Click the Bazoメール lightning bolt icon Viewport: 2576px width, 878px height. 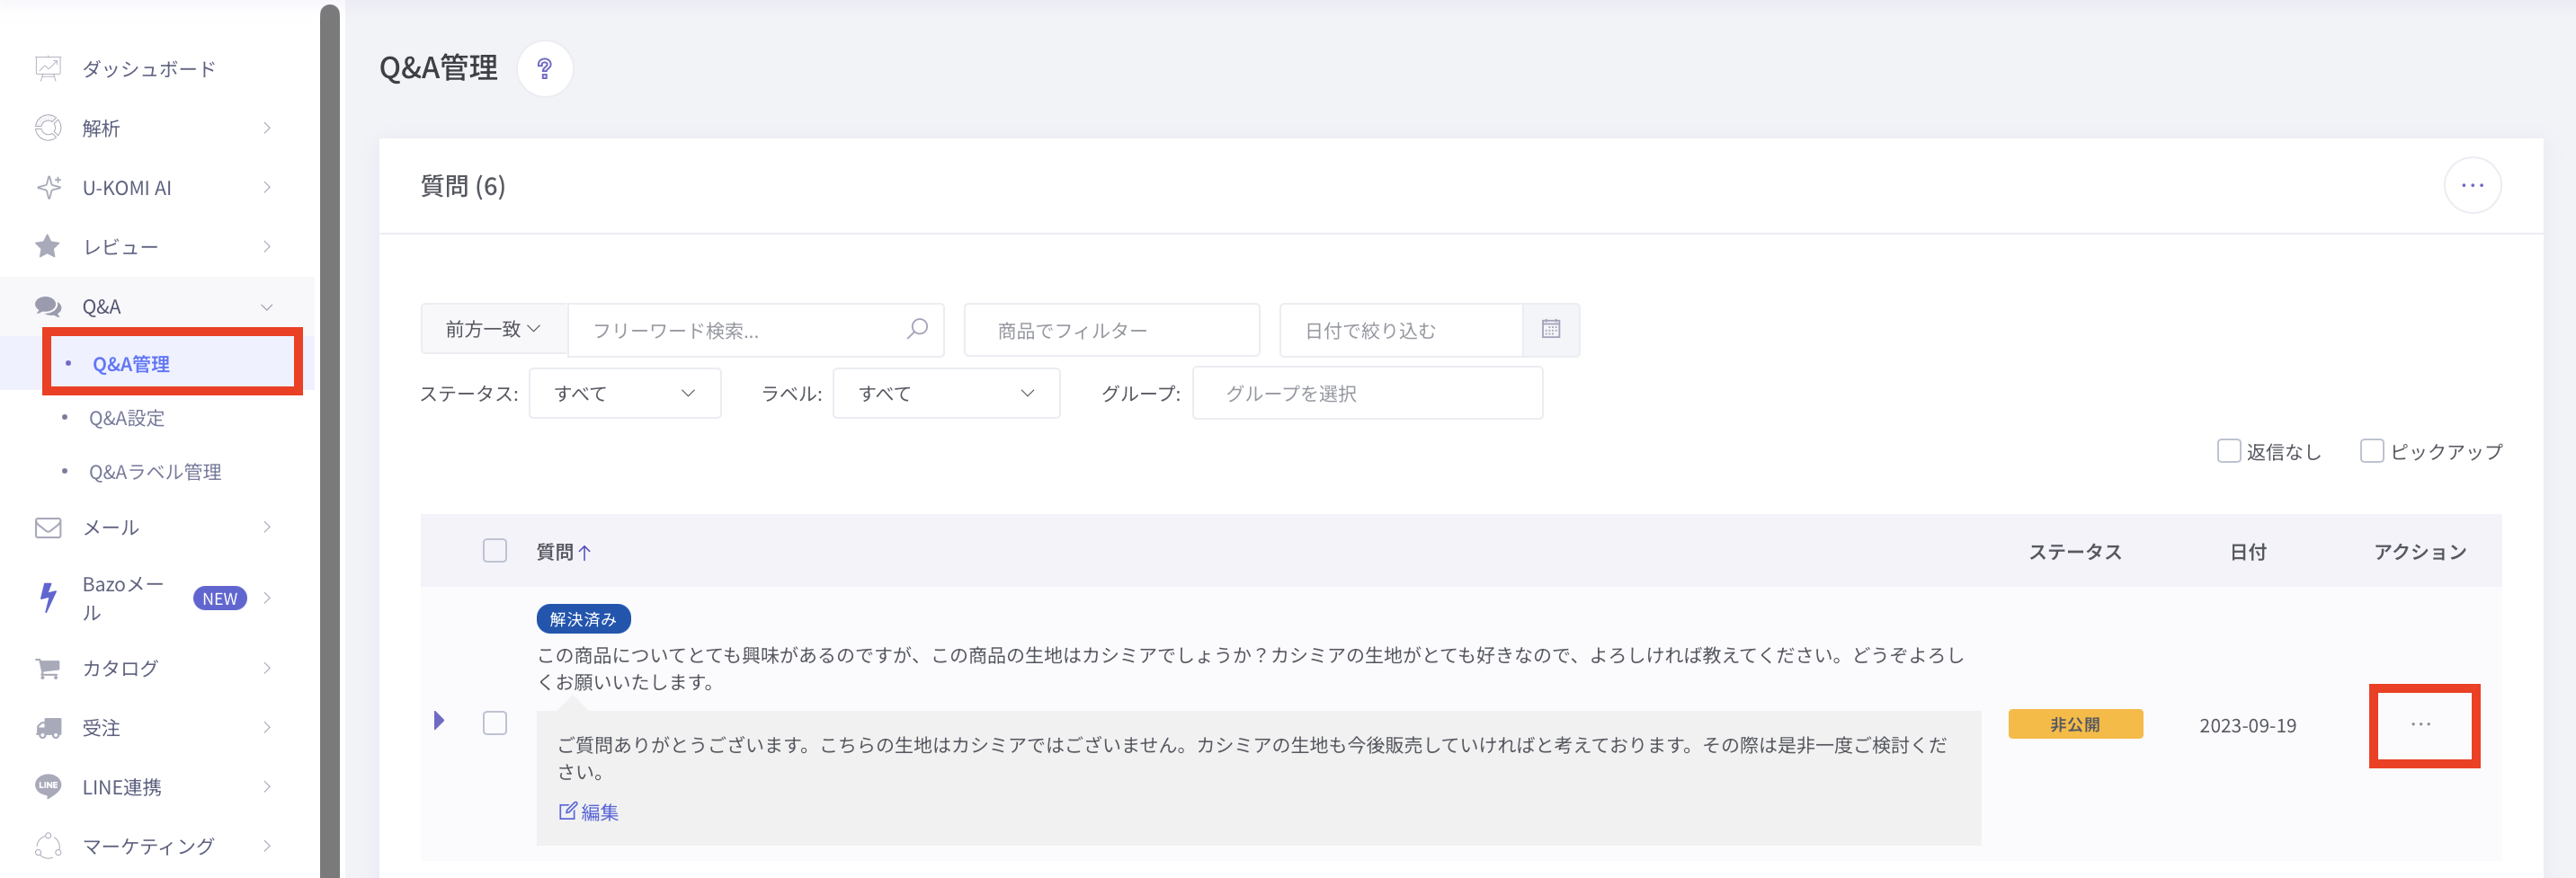point(48,597)
